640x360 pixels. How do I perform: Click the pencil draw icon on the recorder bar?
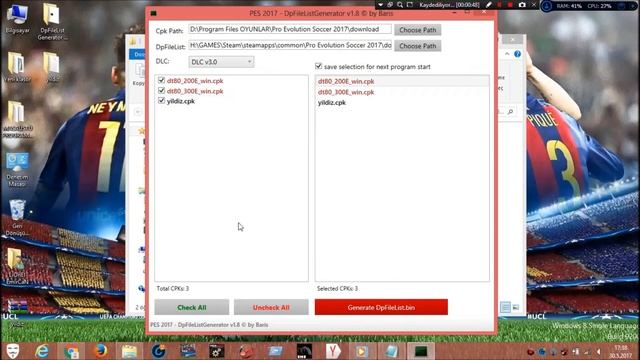[489, 5]
